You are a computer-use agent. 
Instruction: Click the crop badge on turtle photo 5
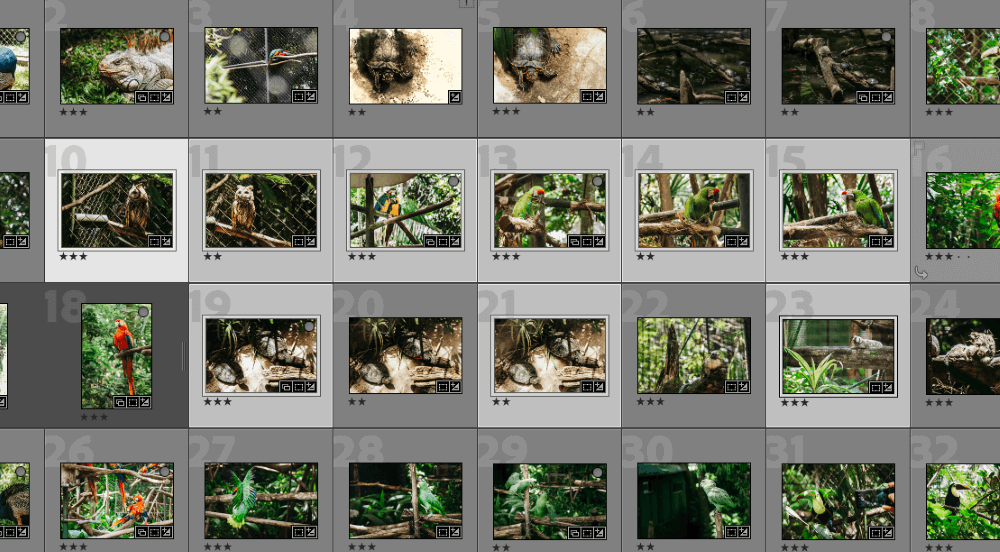click(x=587, y=97)
